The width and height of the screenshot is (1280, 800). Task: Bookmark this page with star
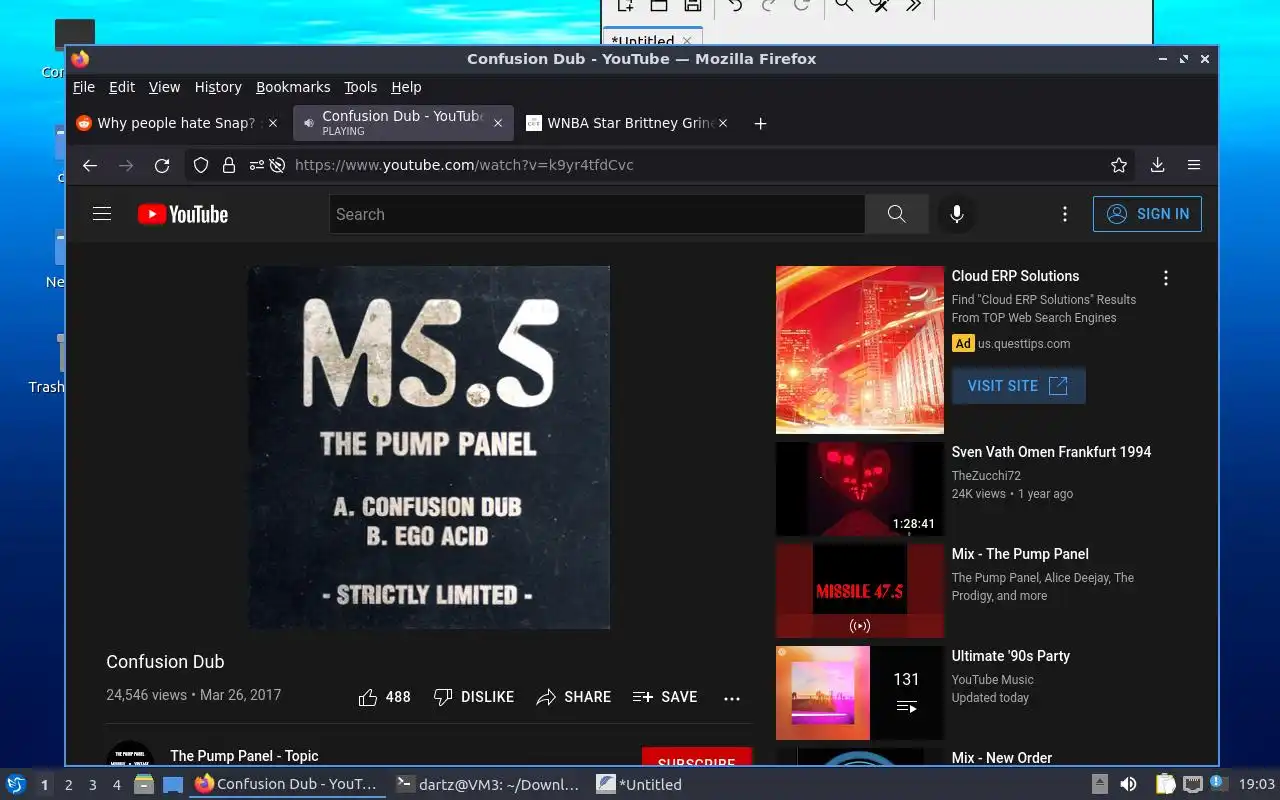[x=1119, y=165]
